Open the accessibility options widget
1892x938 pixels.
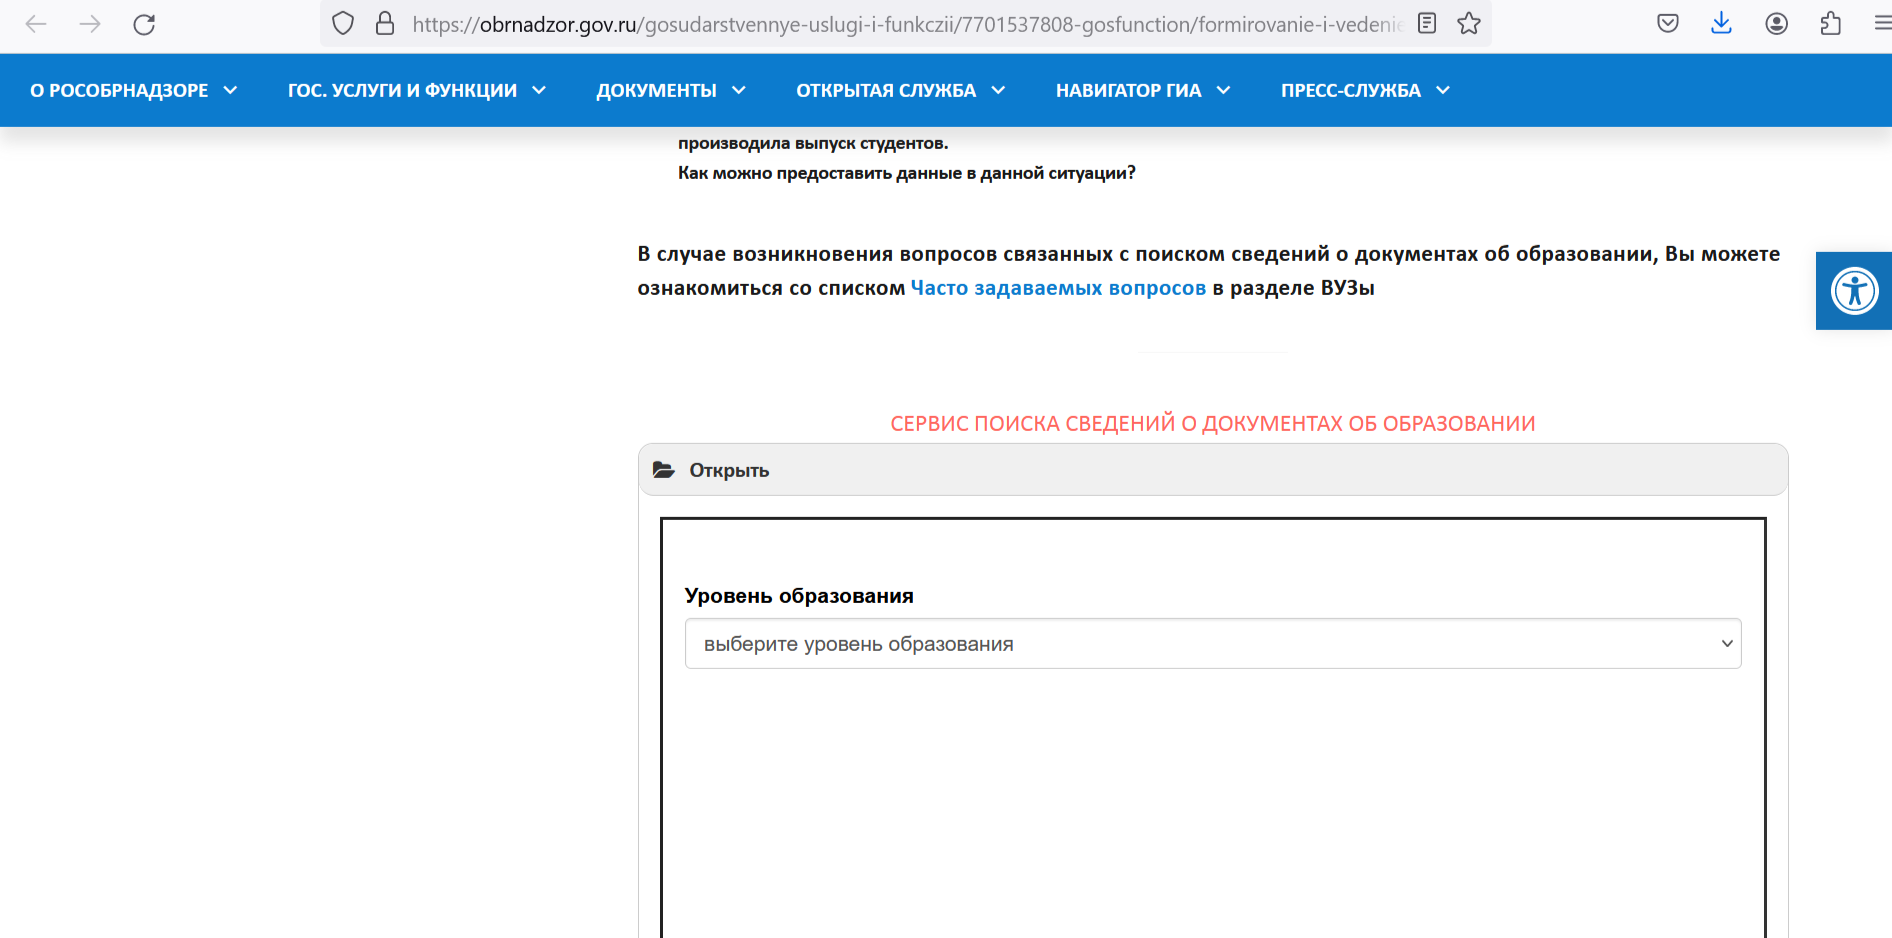point(1854,291)
